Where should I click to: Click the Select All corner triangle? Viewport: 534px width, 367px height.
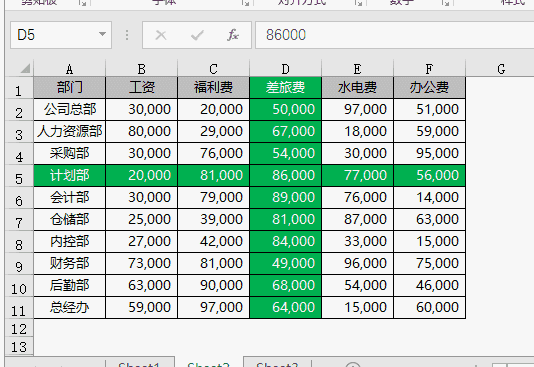click(x=25, y=68)
